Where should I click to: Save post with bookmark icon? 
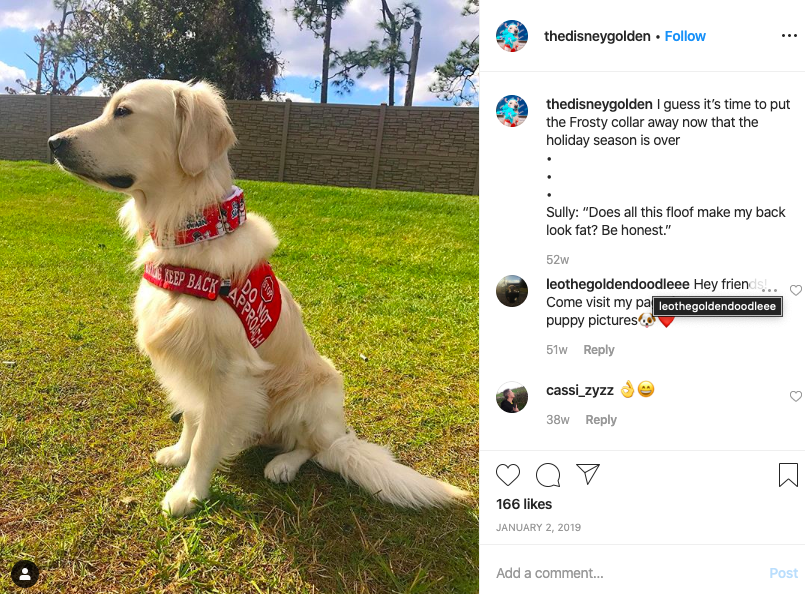[x=788, y=474]
